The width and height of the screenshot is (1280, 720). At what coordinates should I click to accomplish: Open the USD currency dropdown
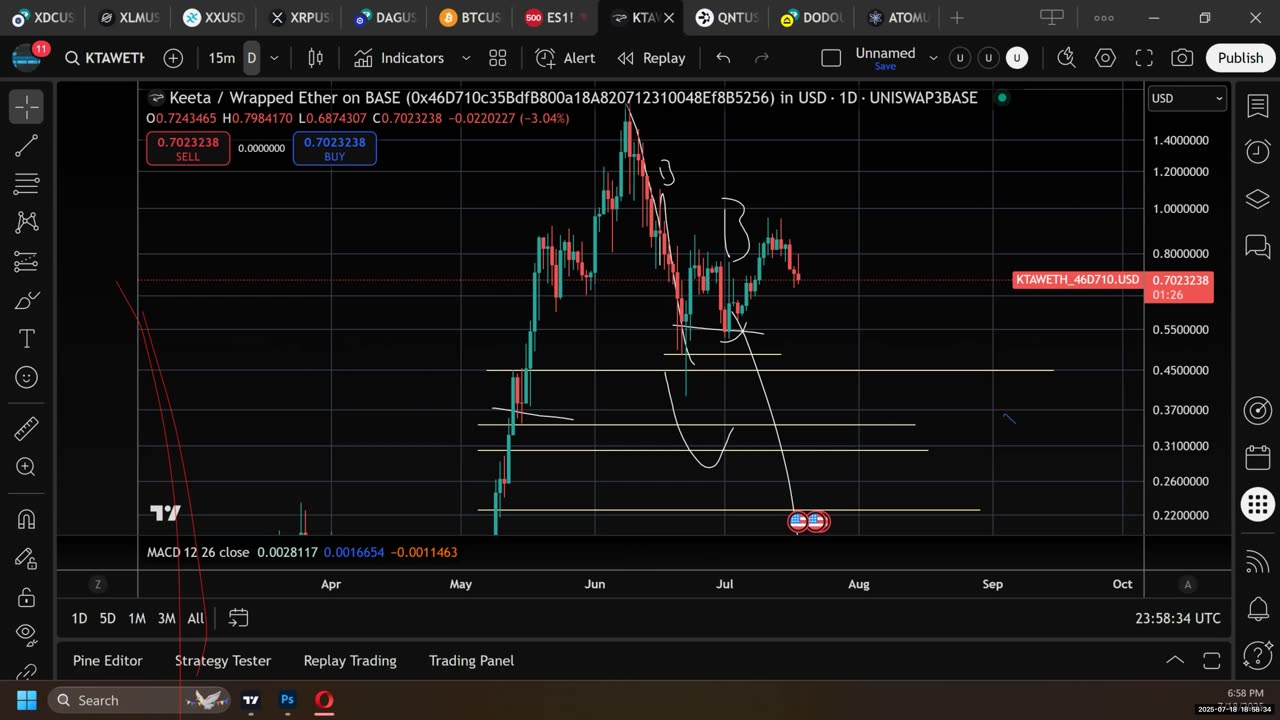tap(1186, 98)
